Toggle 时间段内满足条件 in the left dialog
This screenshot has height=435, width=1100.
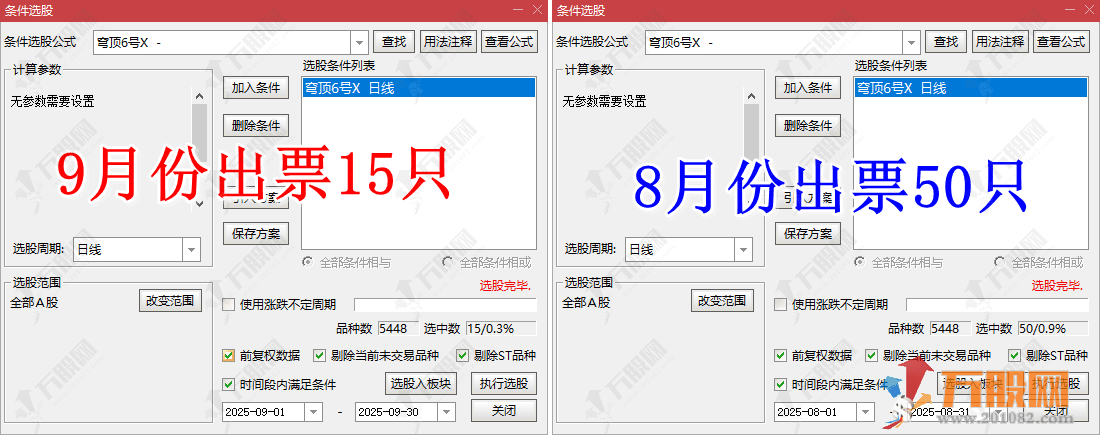pos(229,384)
